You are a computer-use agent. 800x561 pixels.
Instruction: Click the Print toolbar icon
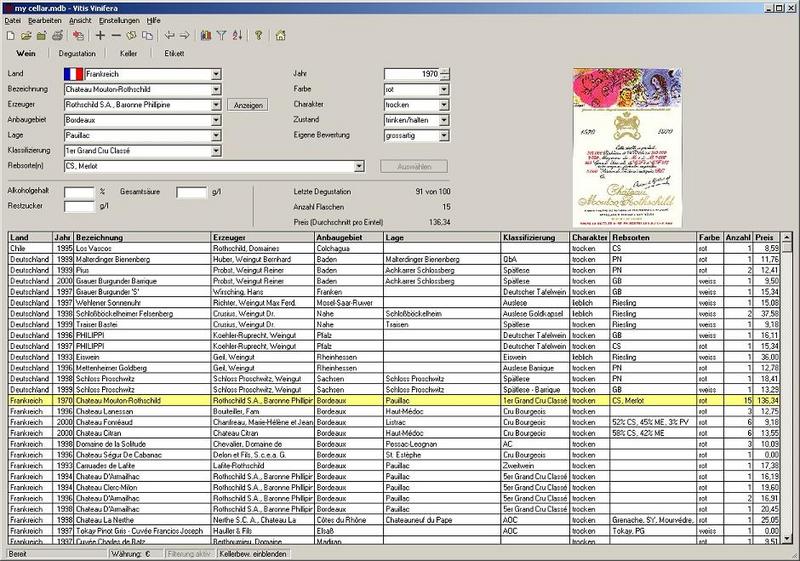tap(58, 36)
